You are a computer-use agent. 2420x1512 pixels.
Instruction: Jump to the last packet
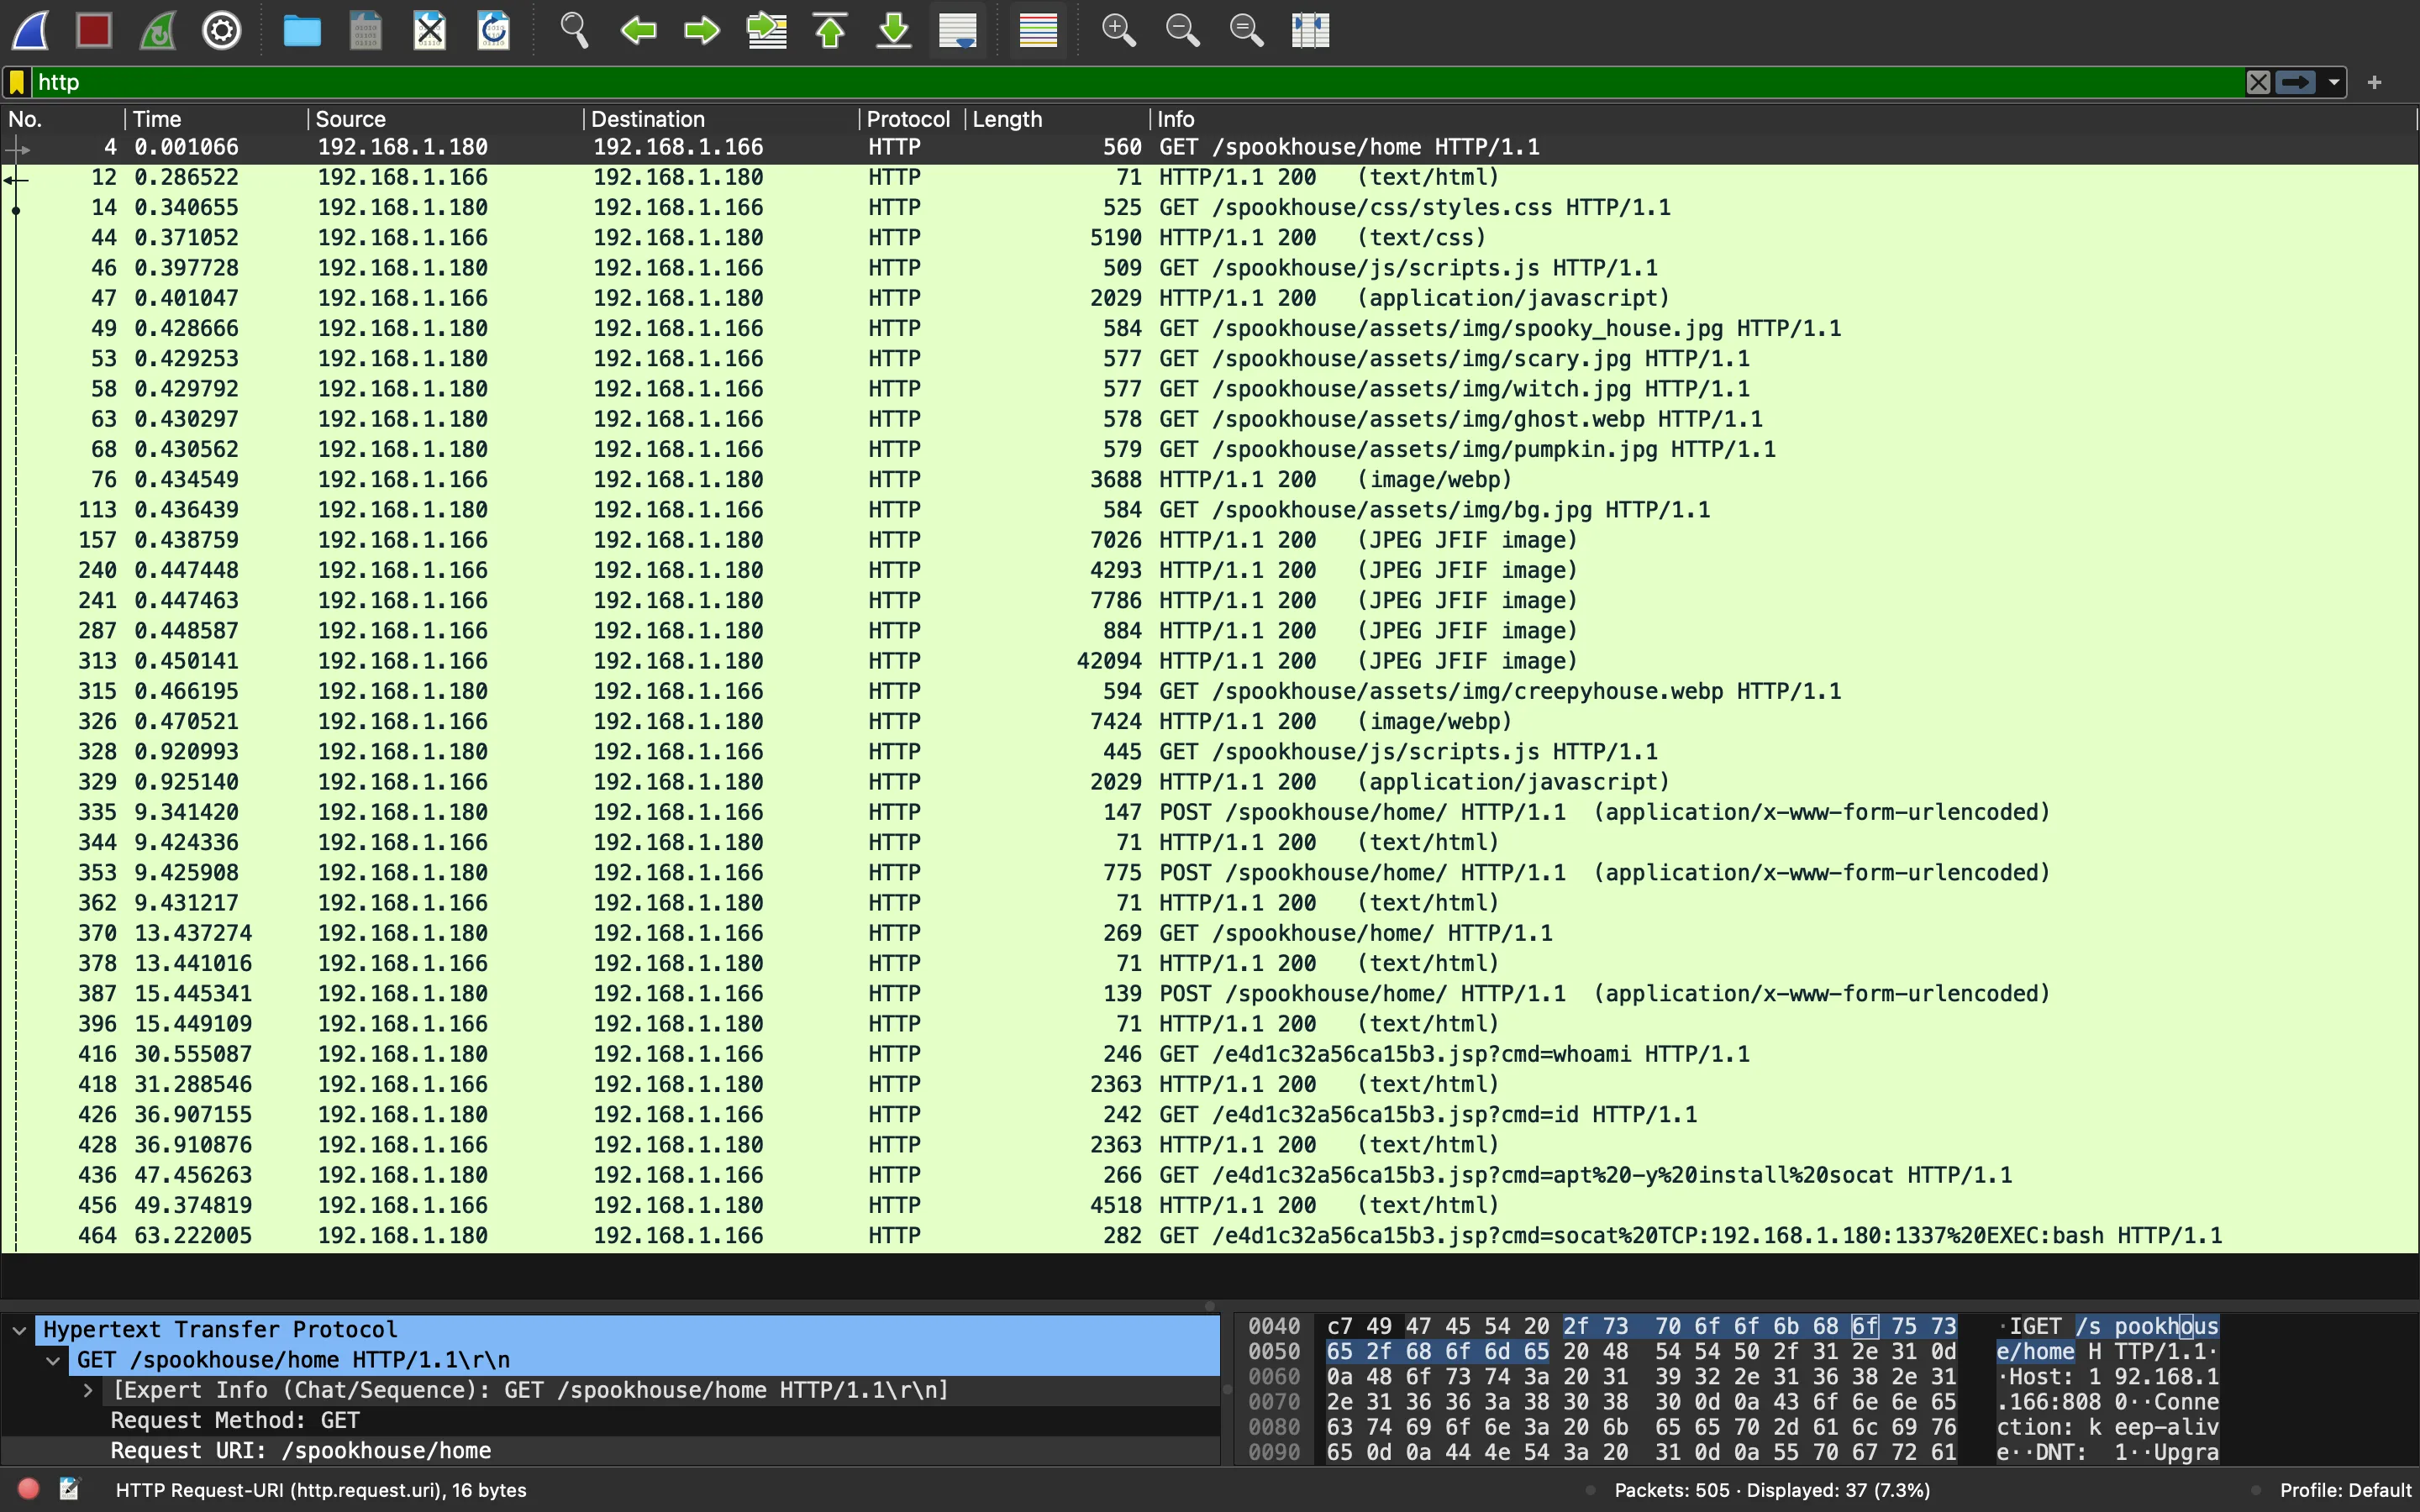[x=894, y=30]
